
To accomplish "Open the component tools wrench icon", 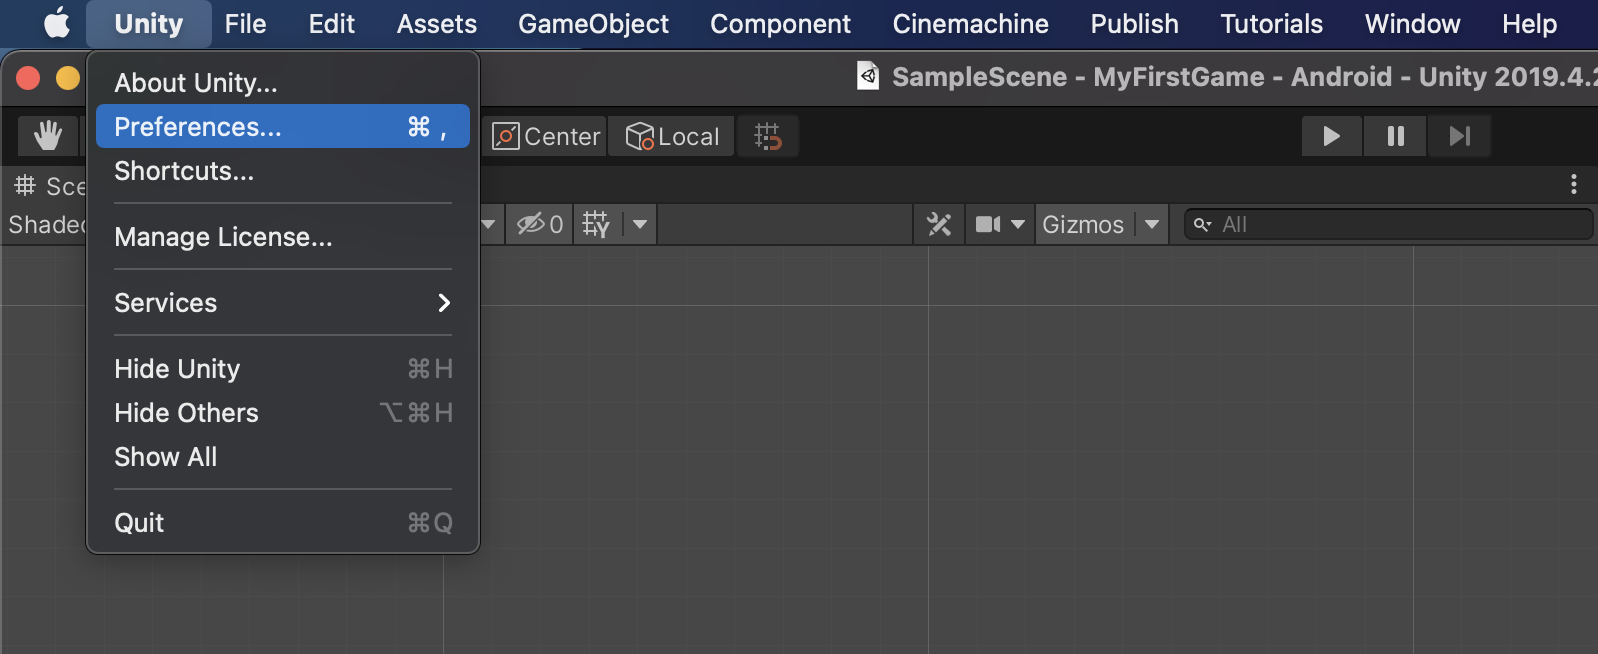I will [939, 224].
